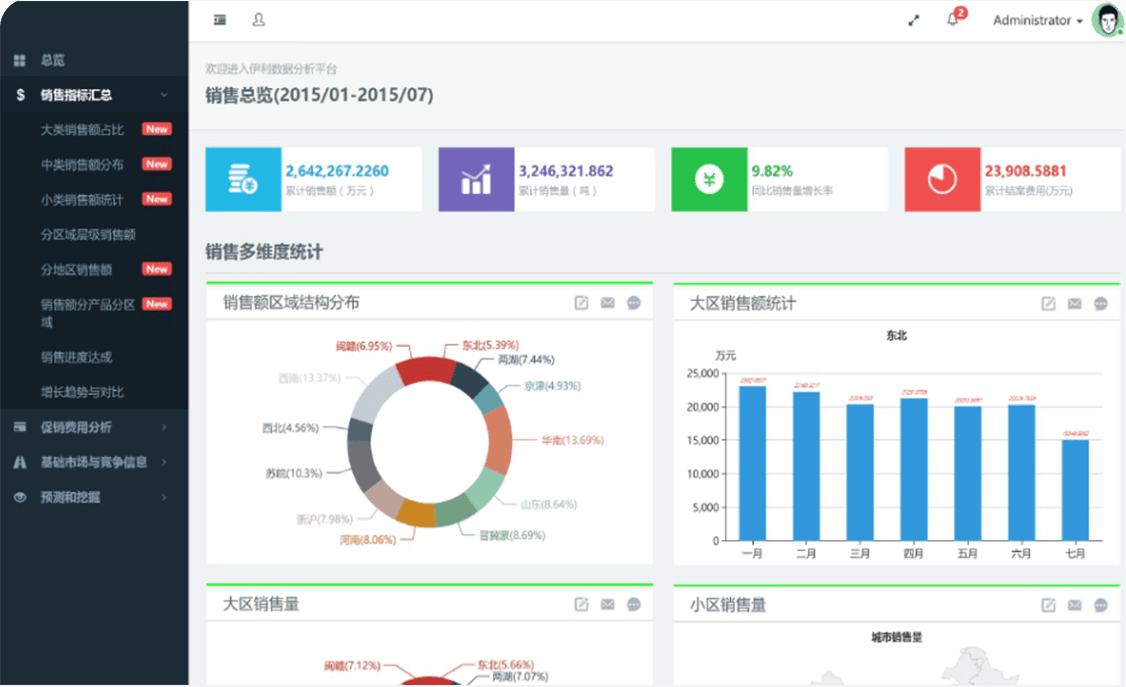1126x687 pixels.
Task: Edit the 大区销售额统计 panel via pencil icon
Action: tap(1048, 304)
